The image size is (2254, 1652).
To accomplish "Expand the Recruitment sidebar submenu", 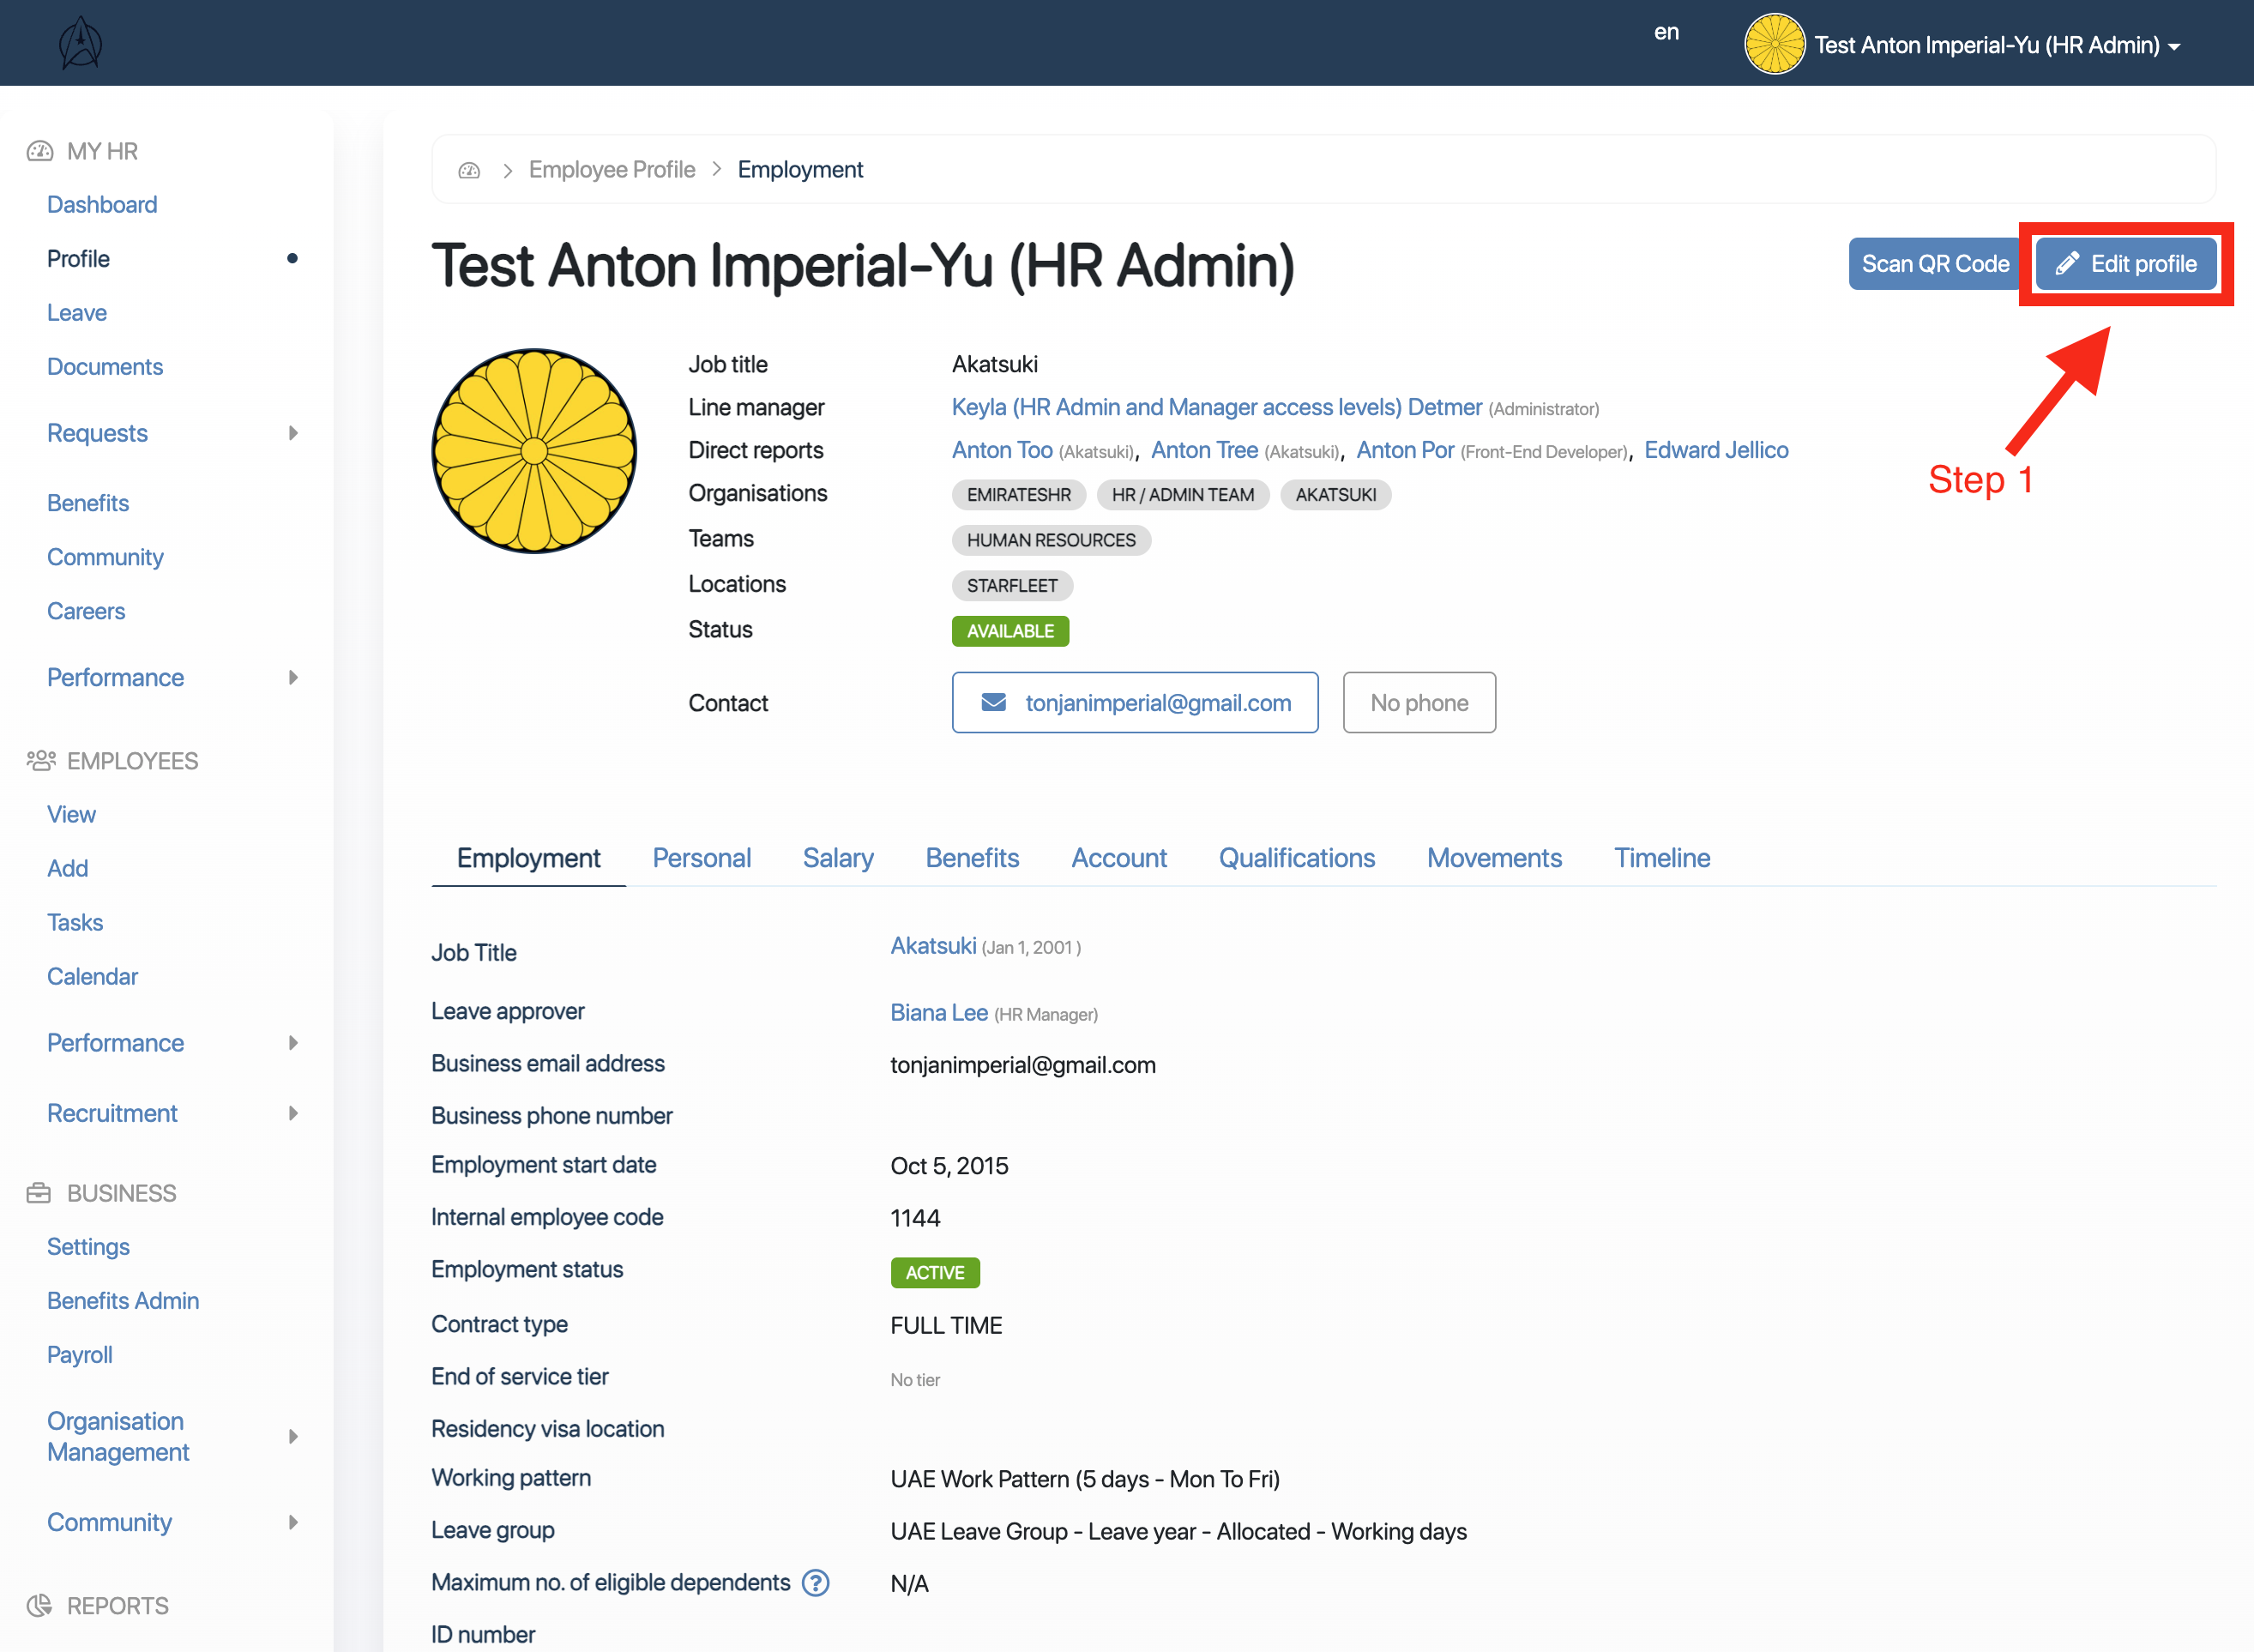I will pyautogui.click(x=293, y=1113).
